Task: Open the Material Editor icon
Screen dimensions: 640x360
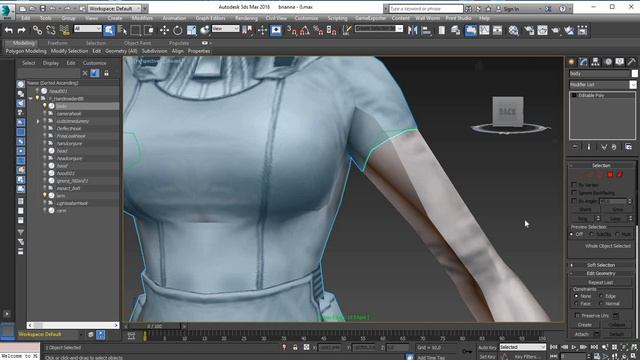Action: coord(513,30)
